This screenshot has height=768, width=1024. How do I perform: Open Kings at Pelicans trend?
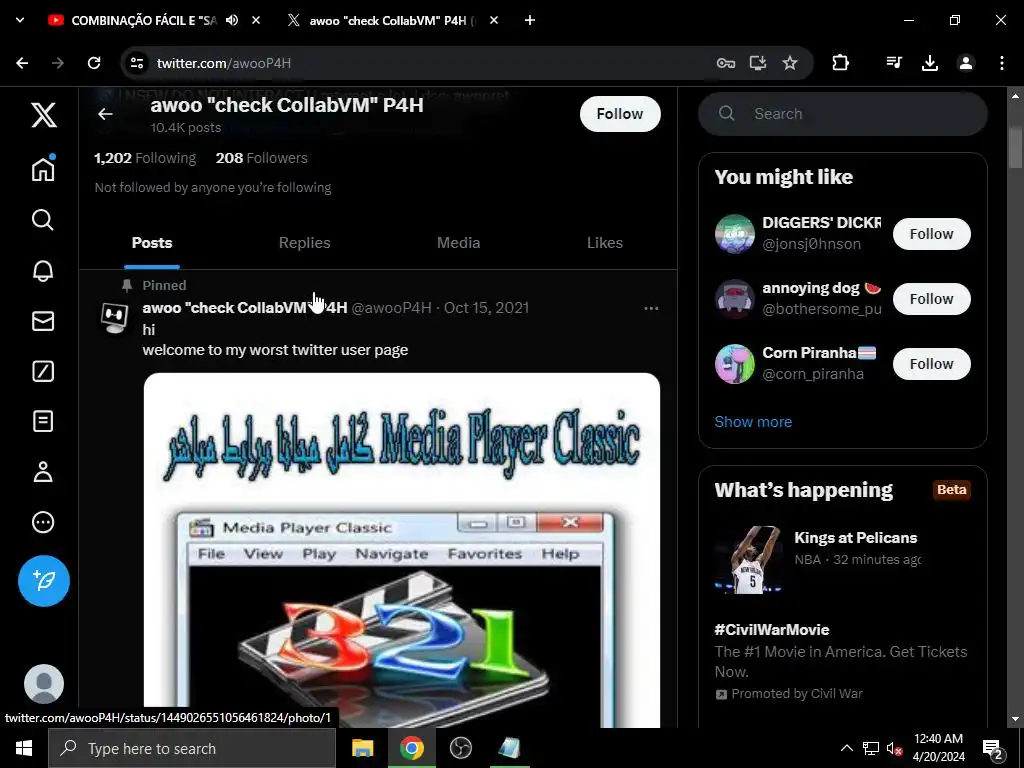coord(842,560)
